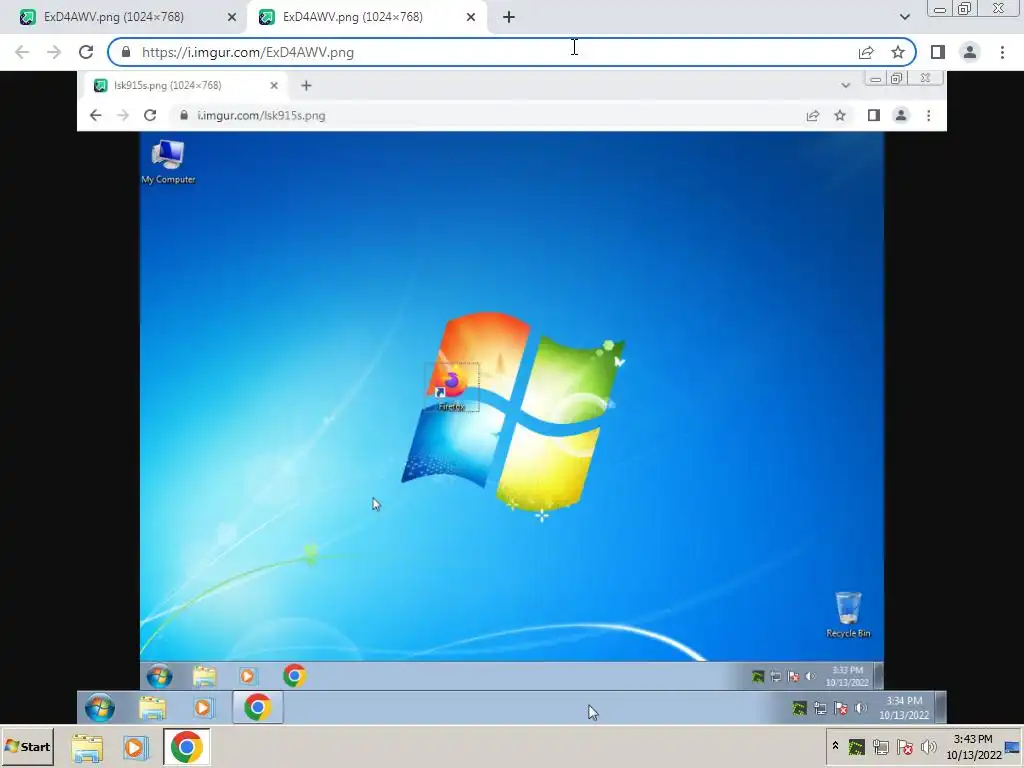This screenshot has height=768, width=1024.
Task: Open 3:43 PM clock in real taskbar
Action: click(974, 747)
